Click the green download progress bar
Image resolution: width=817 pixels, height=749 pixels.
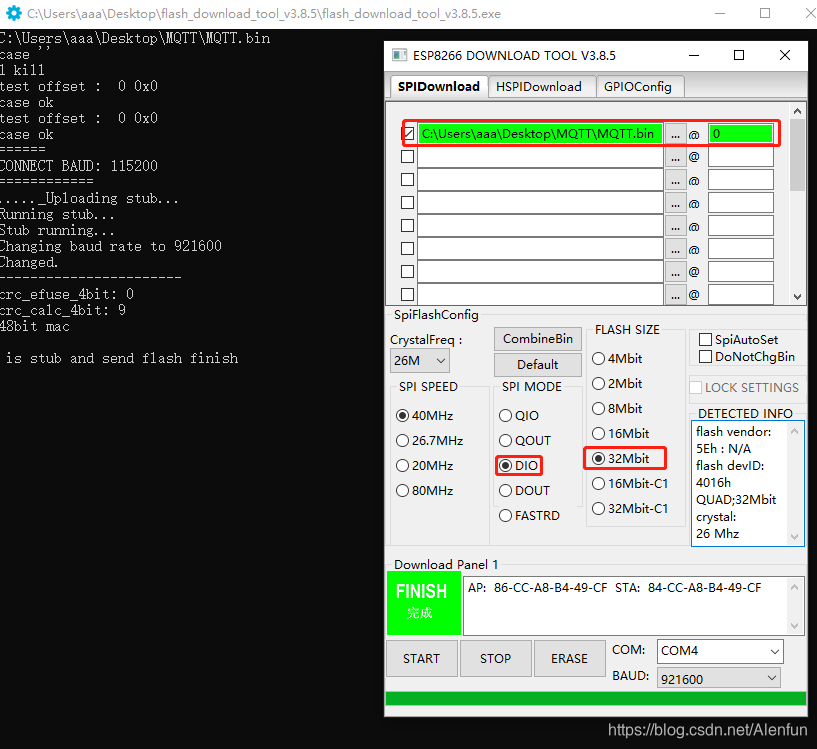tap(596, 698)
